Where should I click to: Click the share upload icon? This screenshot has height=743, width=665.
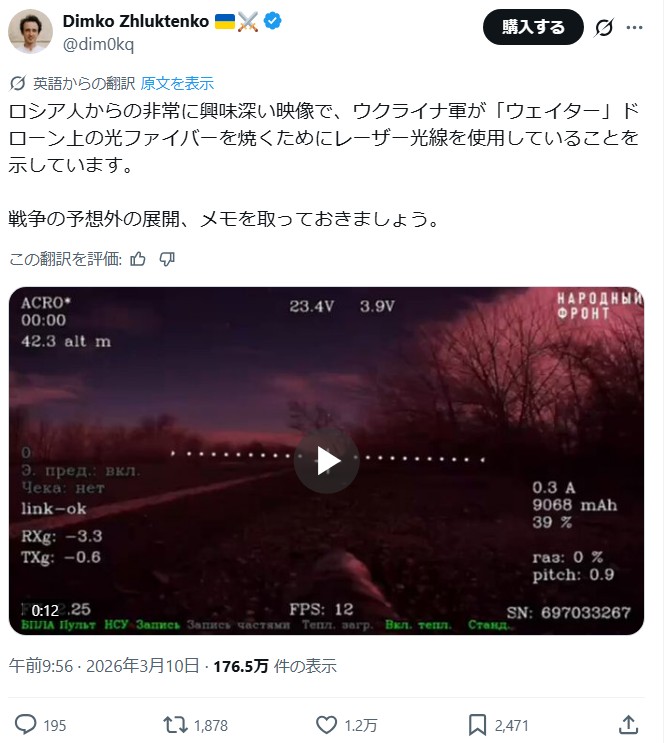[629, 725]
